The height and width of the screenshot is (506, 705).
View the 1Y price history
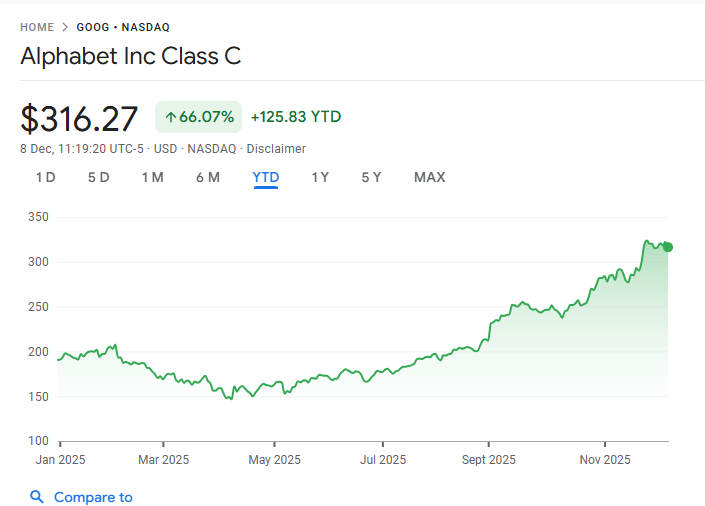320,178
